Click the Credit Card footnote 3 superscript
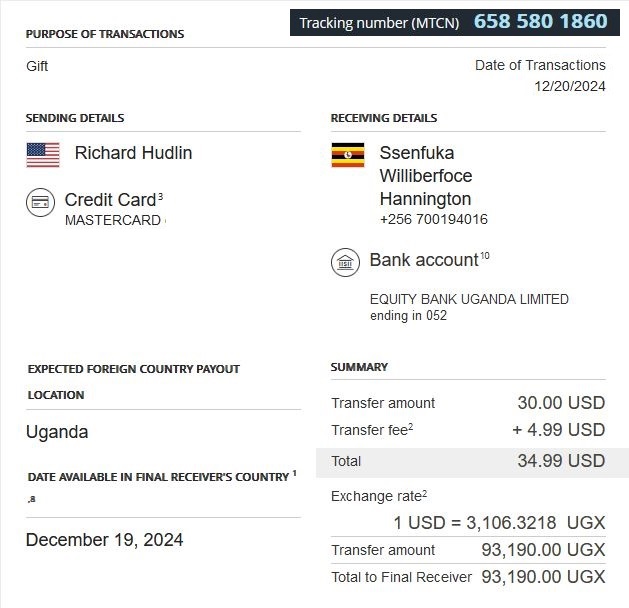This screenshot has height=608, width=629. [x=160, y=197]
